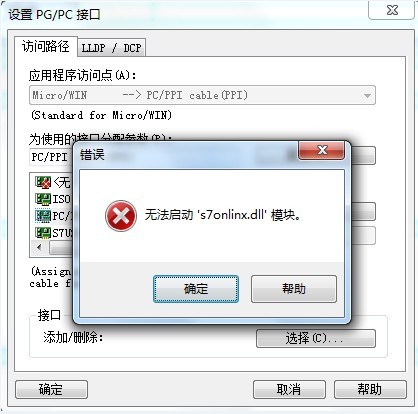Click the bottom-left 确定 button
Image resolution: width=418 pixels, height=414 pixels.
pyautogui.click(x=51, y=389)
